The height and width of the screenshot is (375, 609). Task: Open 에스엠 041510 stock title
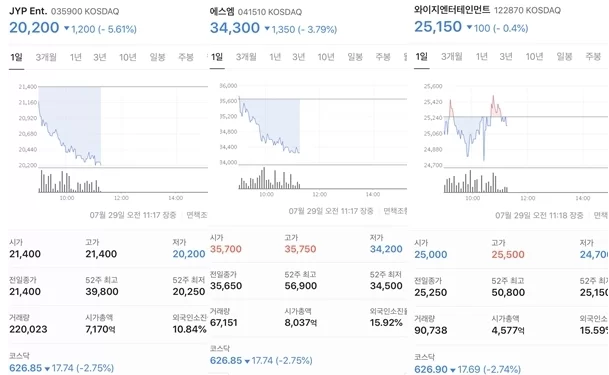pos(256,12)
